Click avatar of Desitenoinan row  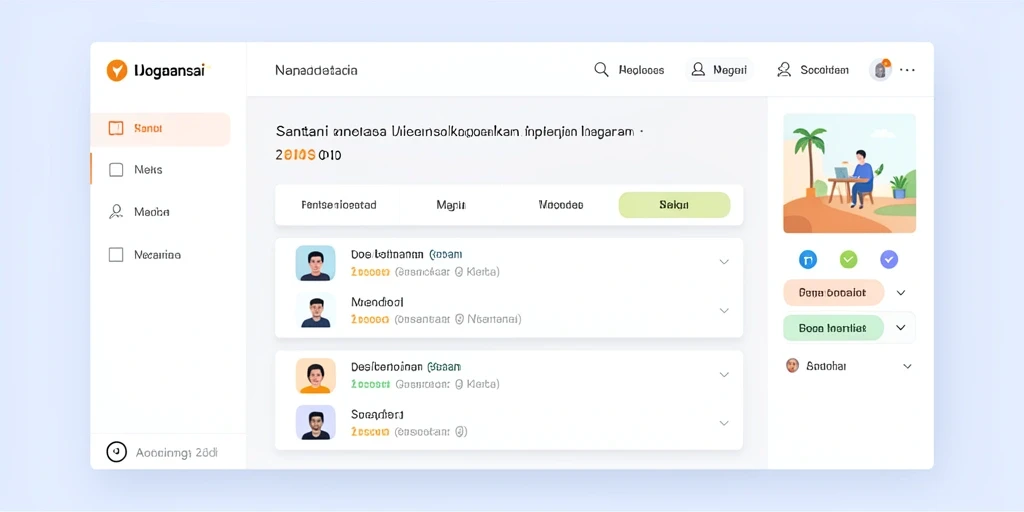click(315, 376)
